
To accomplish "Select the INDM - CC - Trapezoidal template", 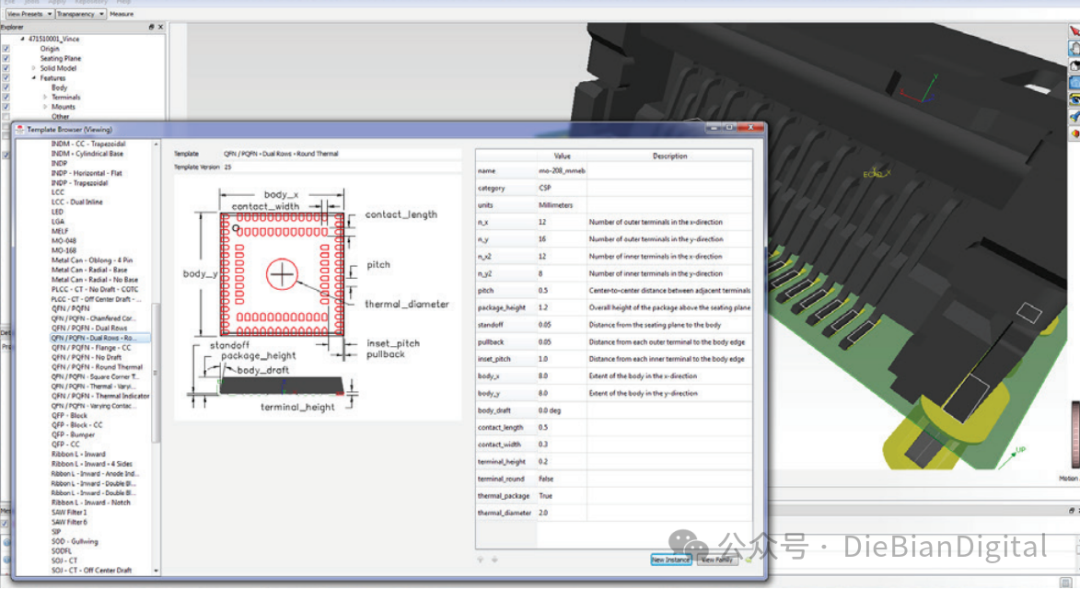I will (88, 144).
